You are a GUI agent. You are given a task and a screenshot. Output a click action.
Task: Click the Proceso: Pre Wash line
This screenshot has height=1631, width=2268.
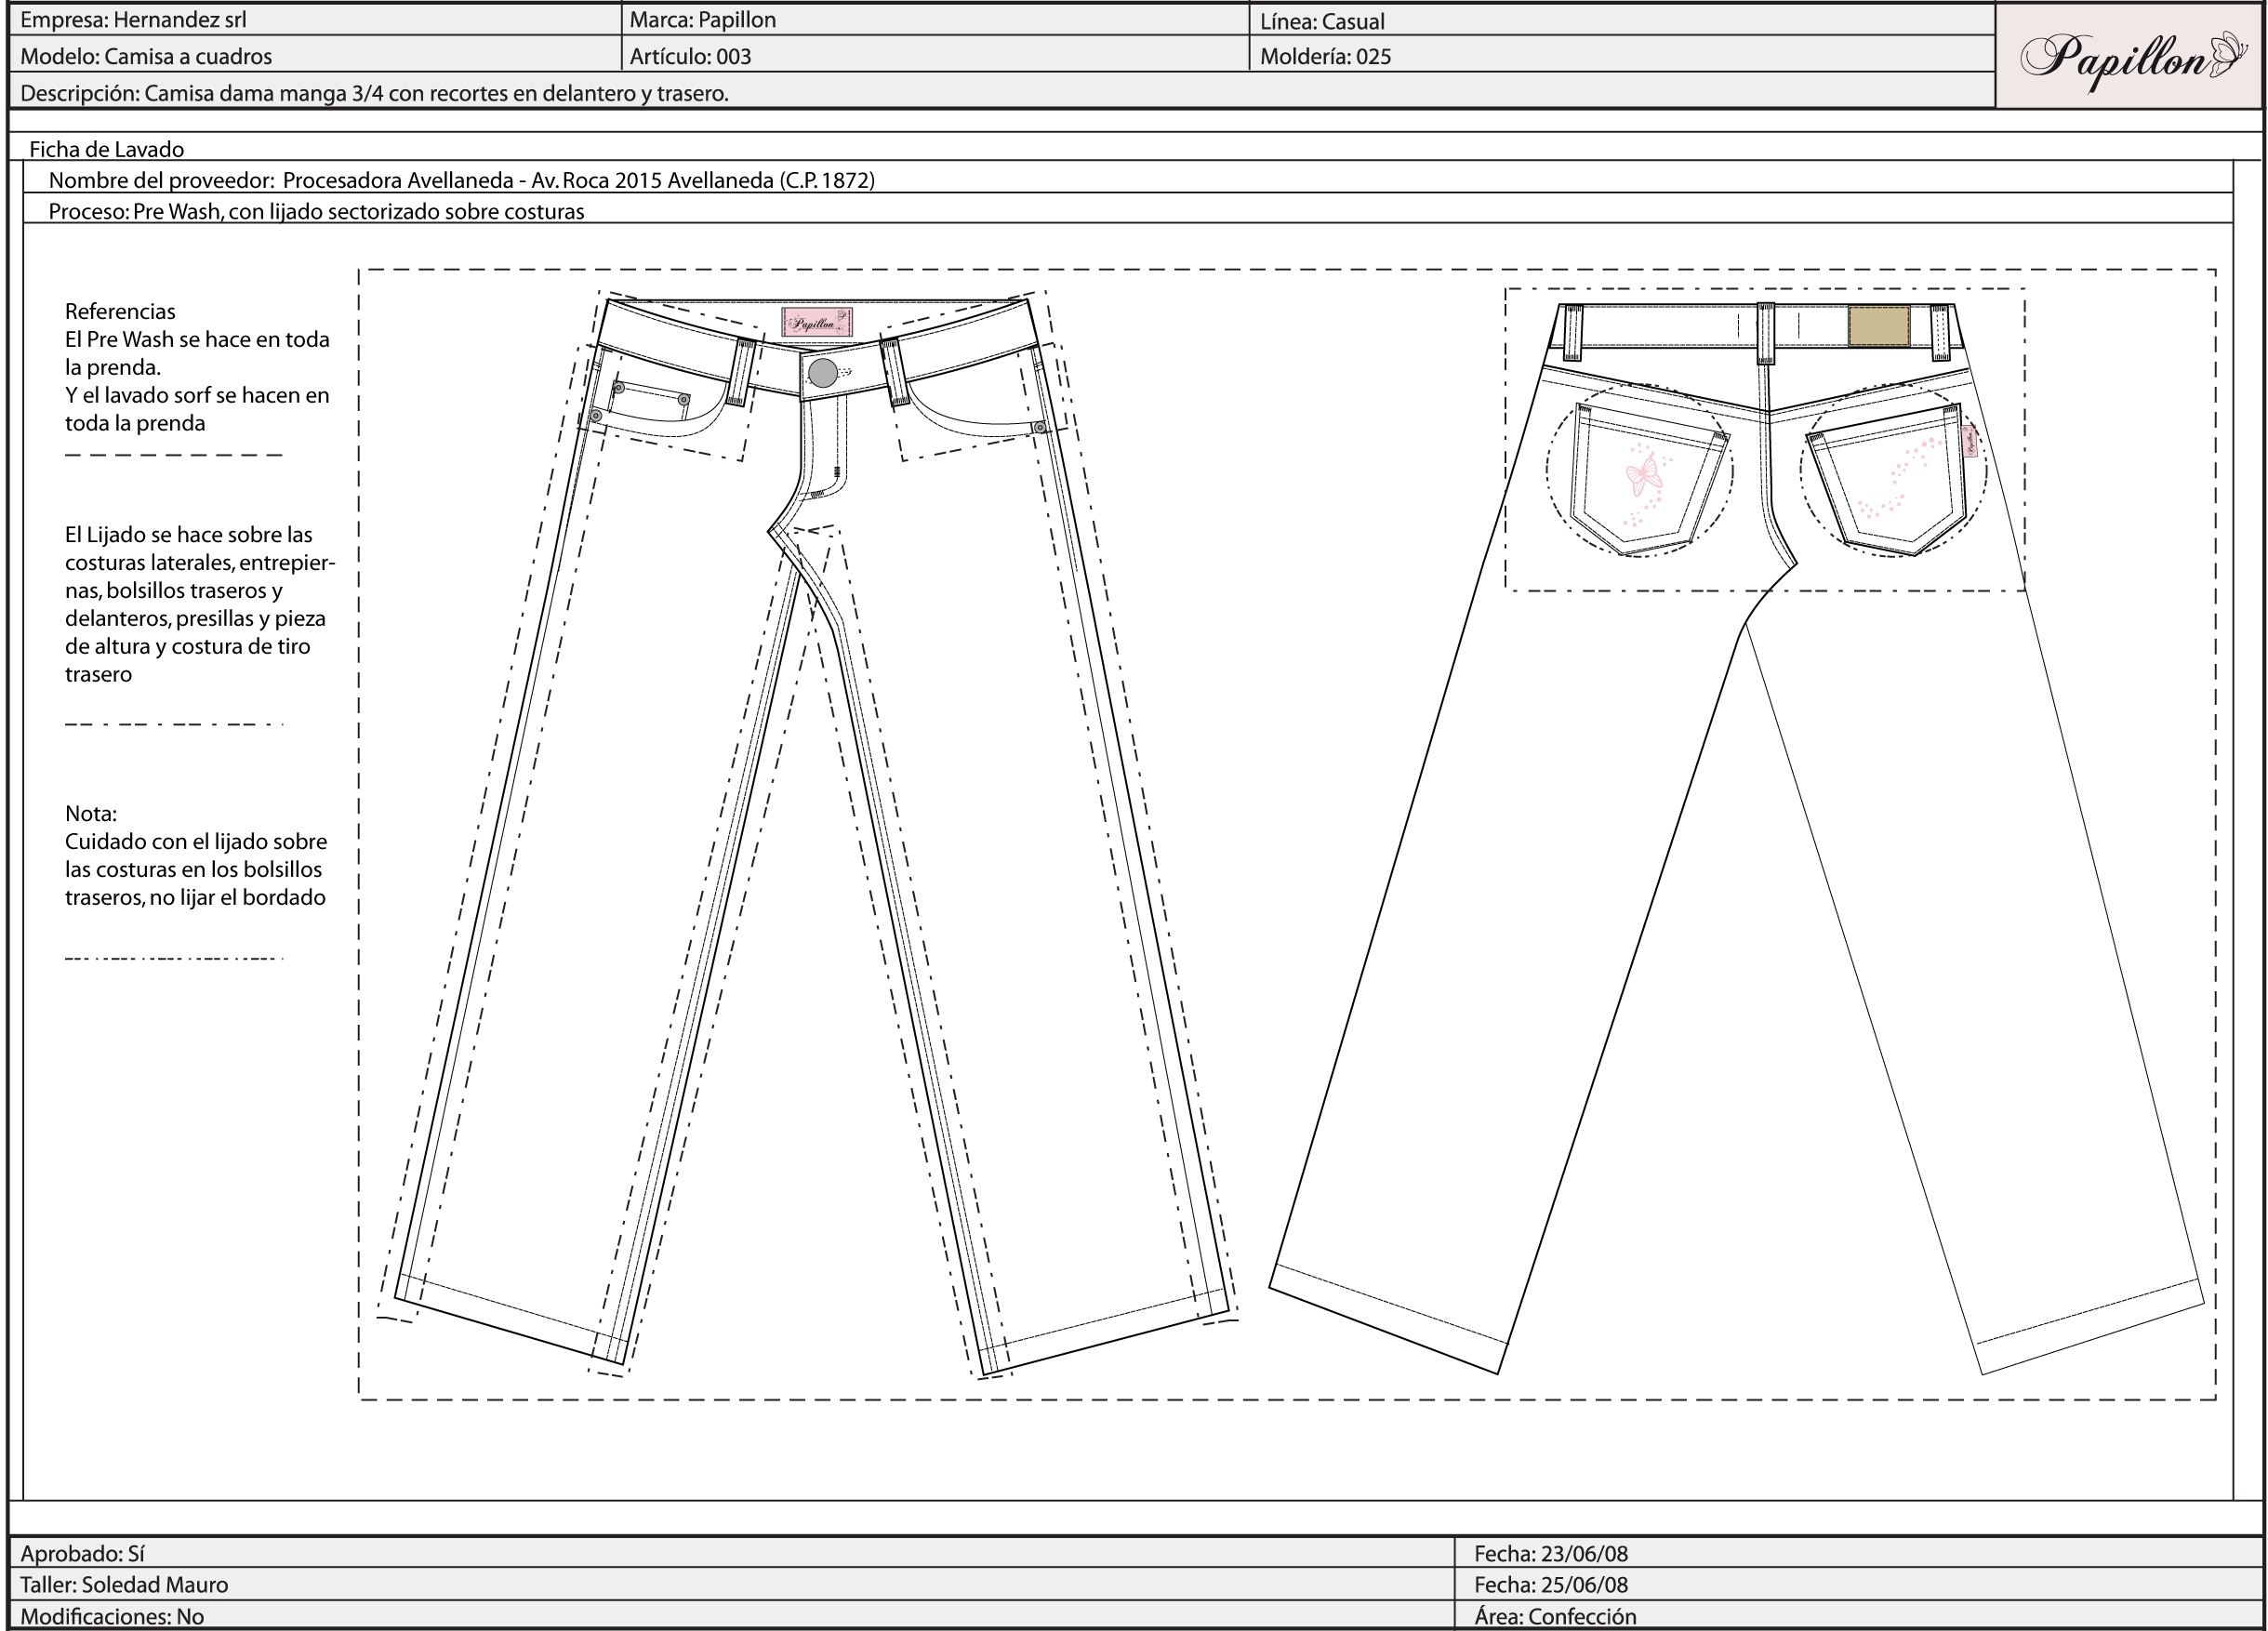(x=316, y=211)
